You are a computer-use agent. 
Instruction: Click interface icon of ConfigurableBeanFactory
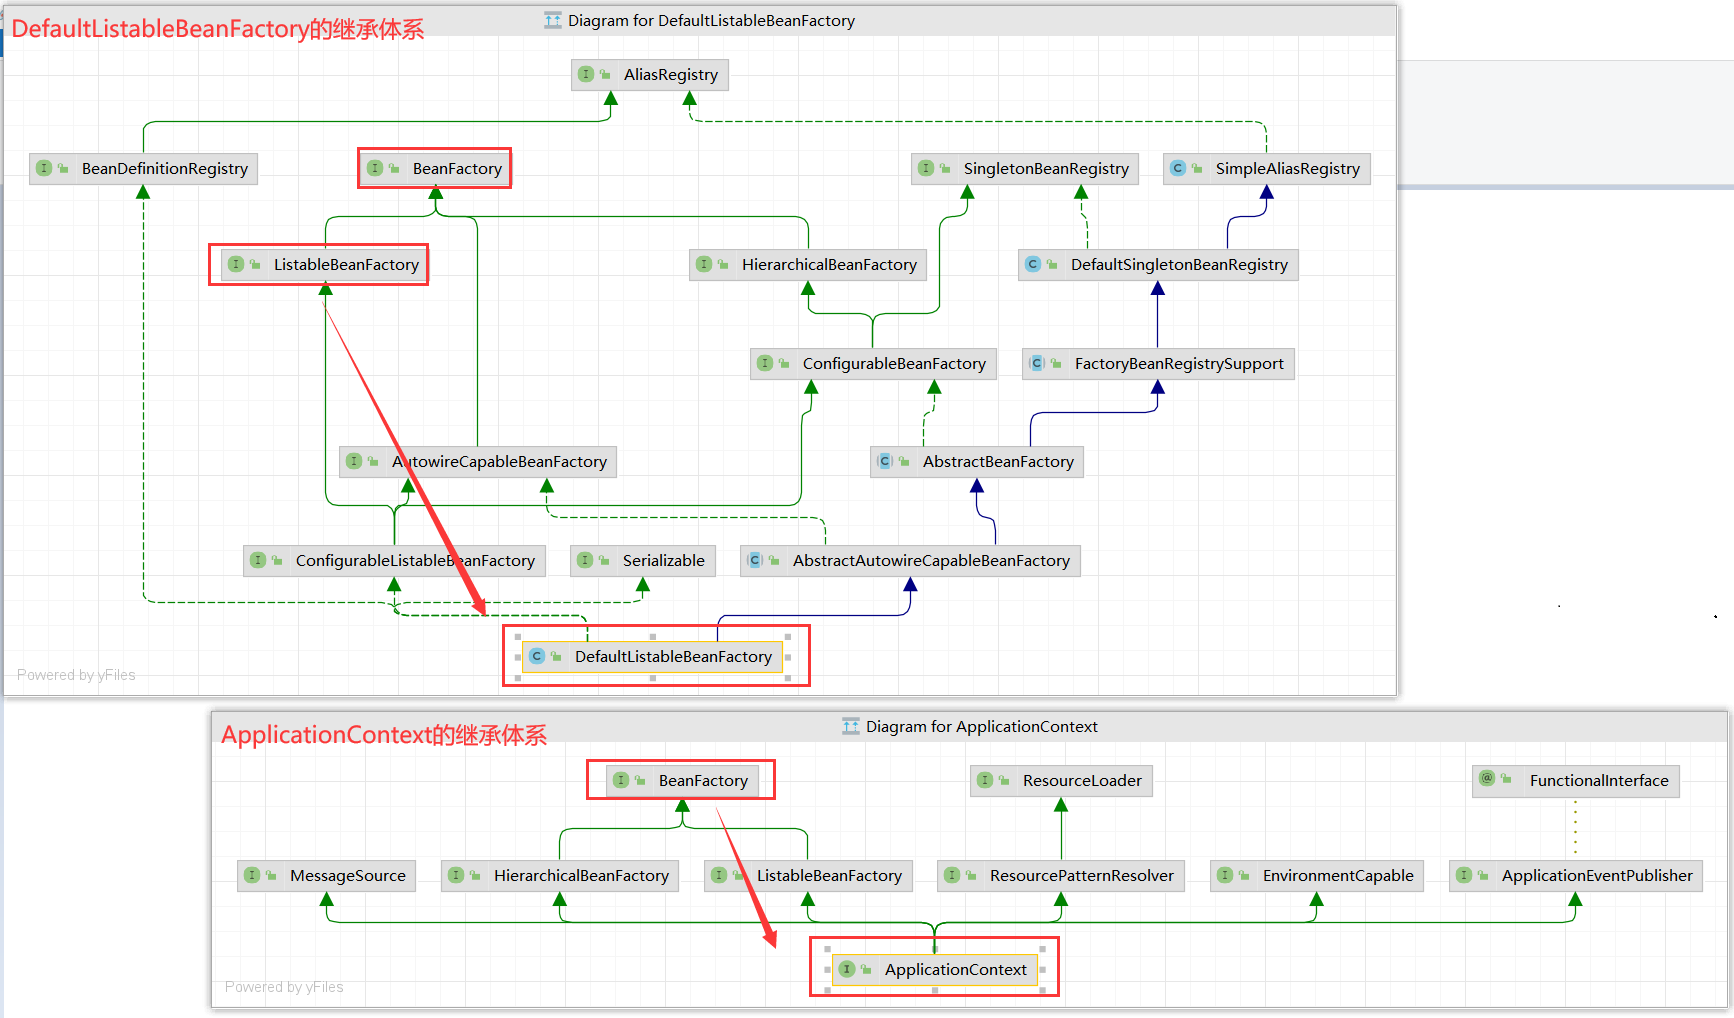tap(765, 363)
